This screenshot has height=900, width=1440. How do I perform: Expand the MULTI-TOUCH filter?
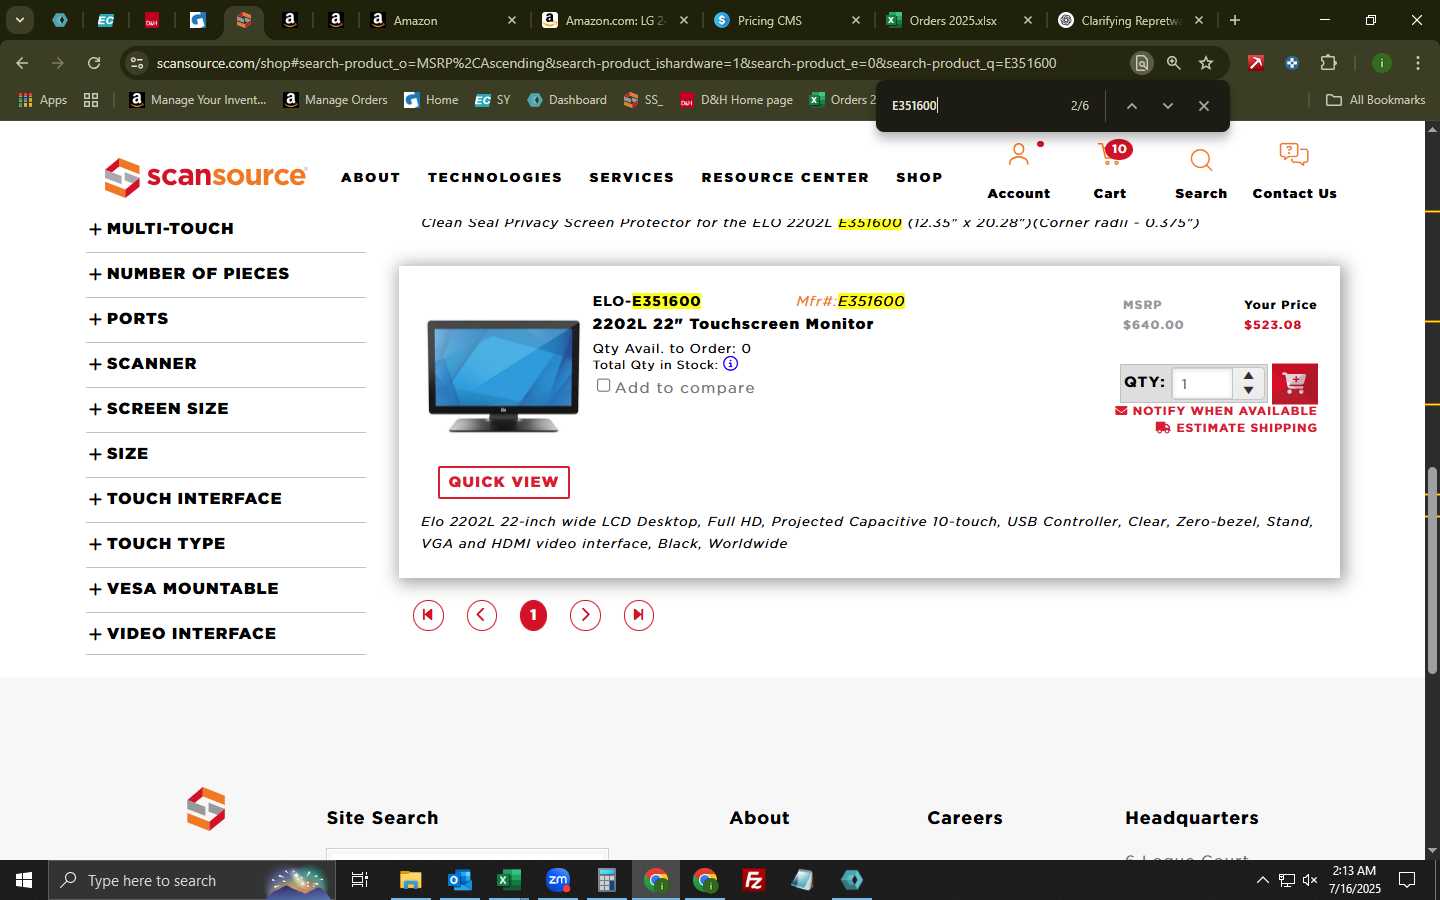(x=162, y=229)
